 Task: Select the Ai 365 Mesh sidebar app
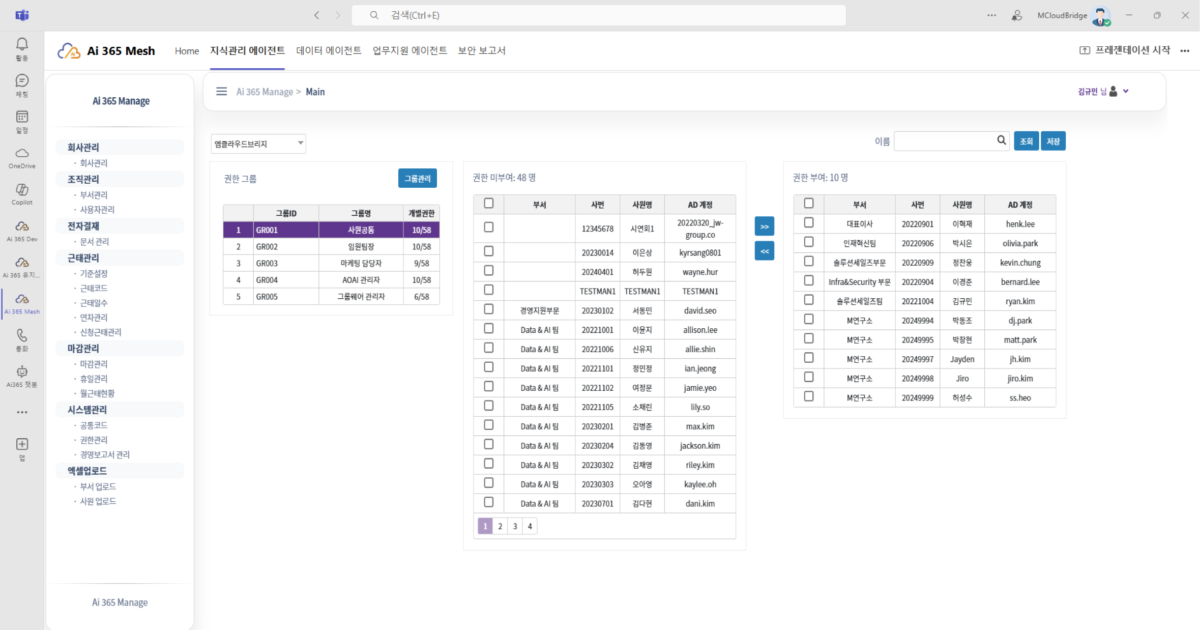pos(22,298)
